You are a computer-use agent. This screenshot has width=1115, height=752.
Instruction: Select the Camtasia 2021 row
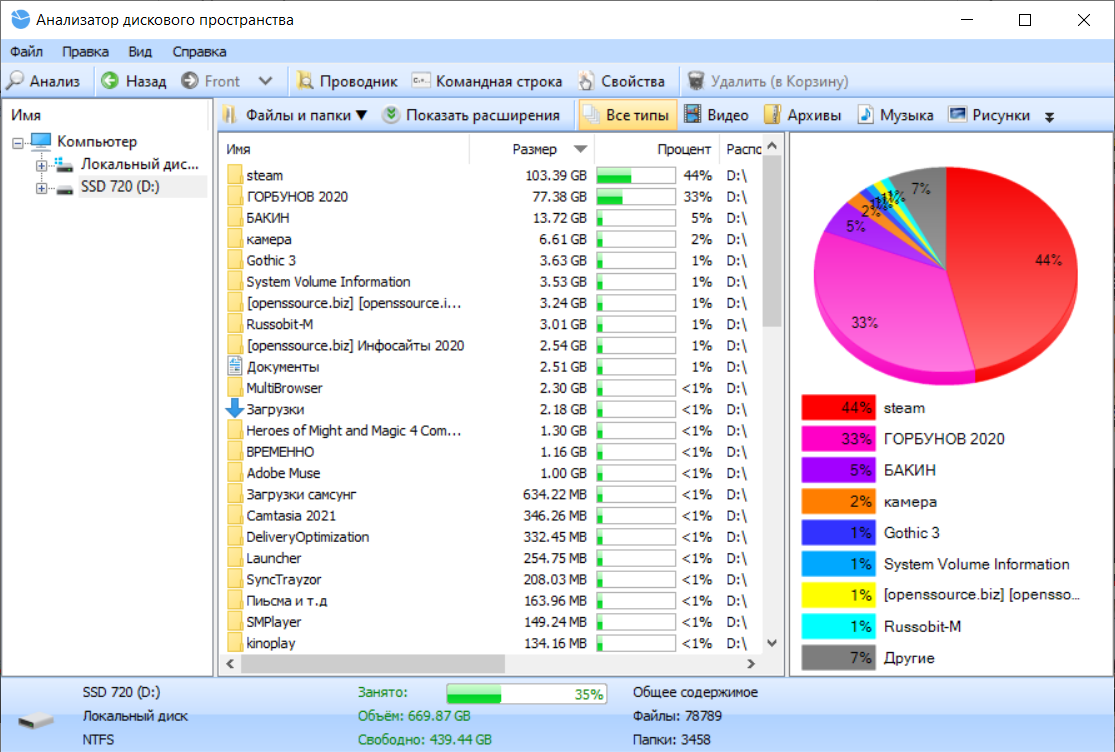click(x=492, y=515)
